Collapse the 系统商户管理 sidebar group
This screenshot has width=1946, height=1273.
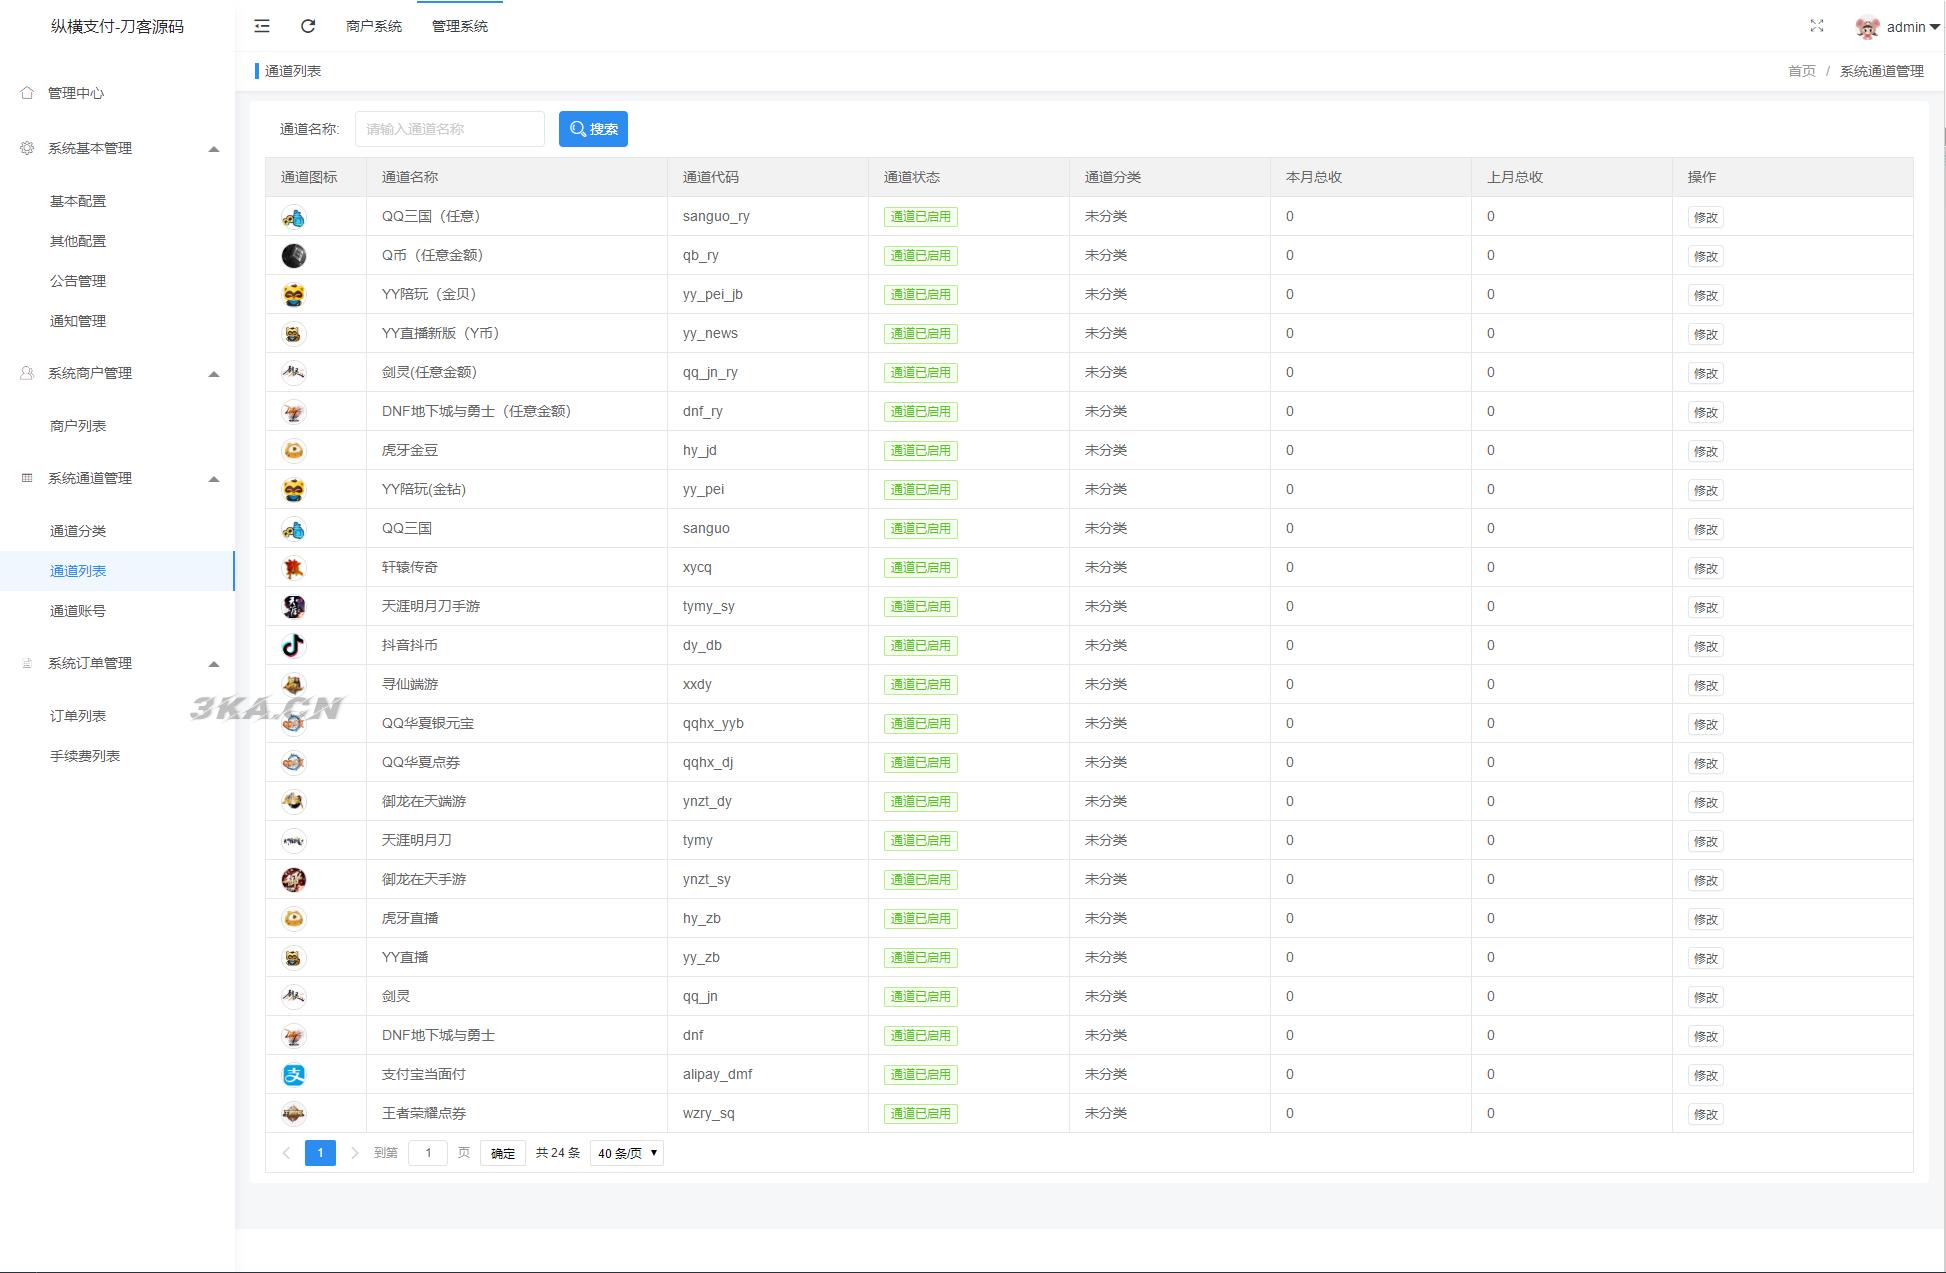tap(214, 374)
